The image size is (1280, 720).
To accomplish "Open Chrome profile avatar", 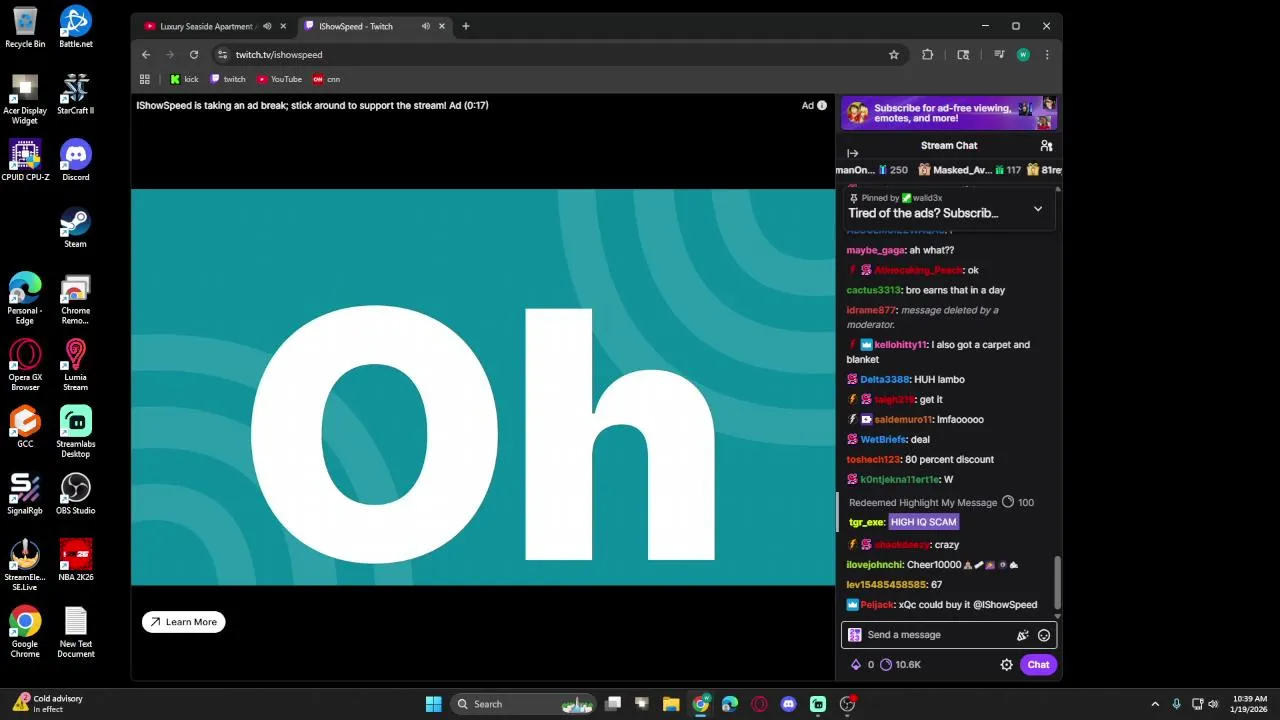I will click(x=1023, y=55).
